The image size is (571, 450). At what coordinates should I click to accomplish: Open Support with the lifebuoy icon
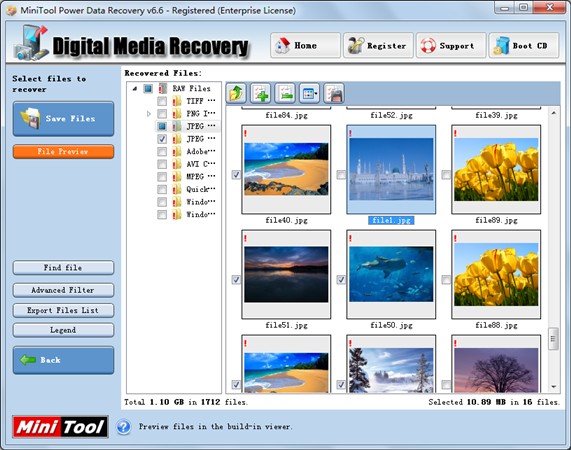[451, 46]
